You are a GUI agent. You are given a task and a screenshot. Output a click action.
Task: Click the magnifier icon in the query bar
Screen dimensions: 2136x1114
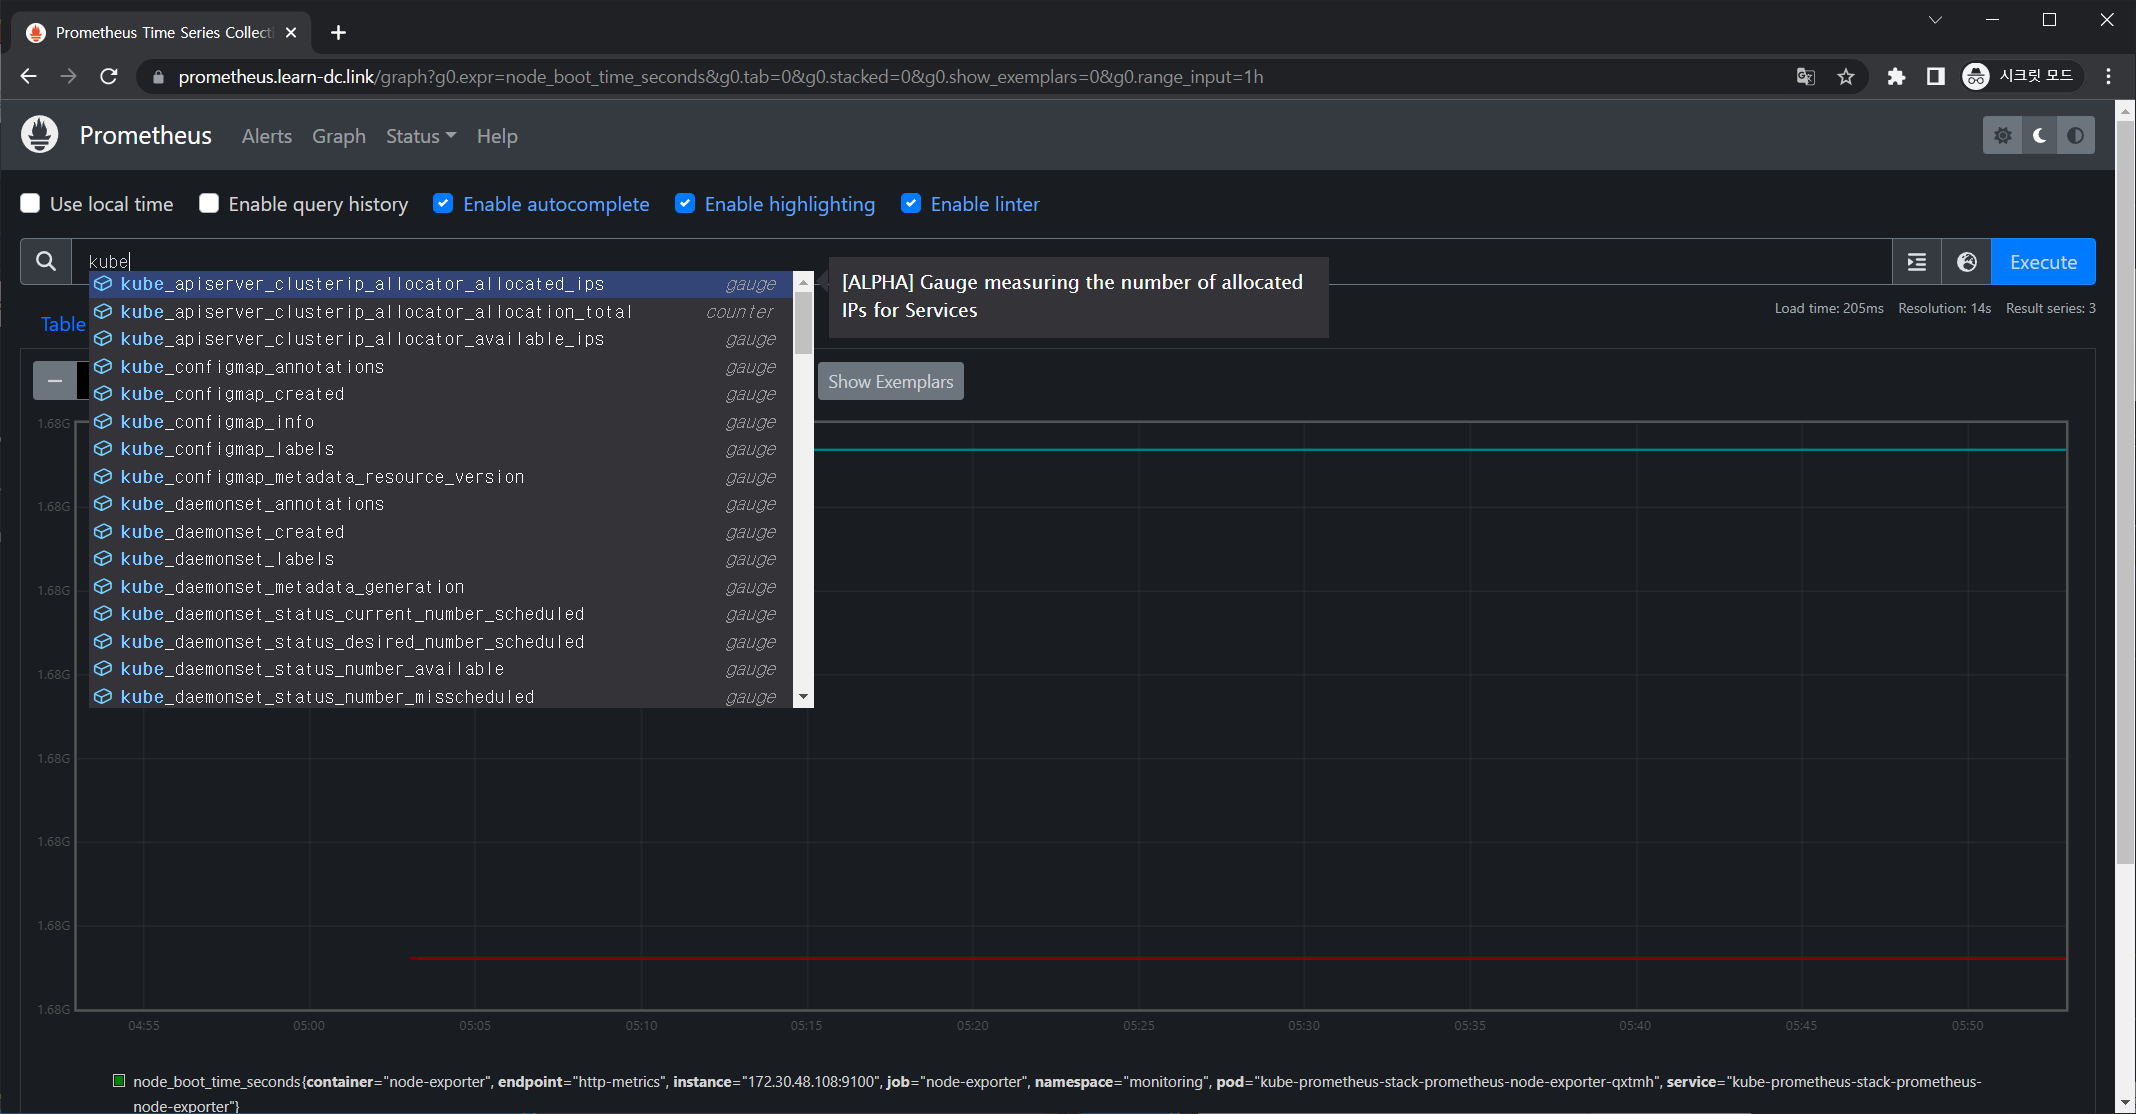[x=45, y=261]
